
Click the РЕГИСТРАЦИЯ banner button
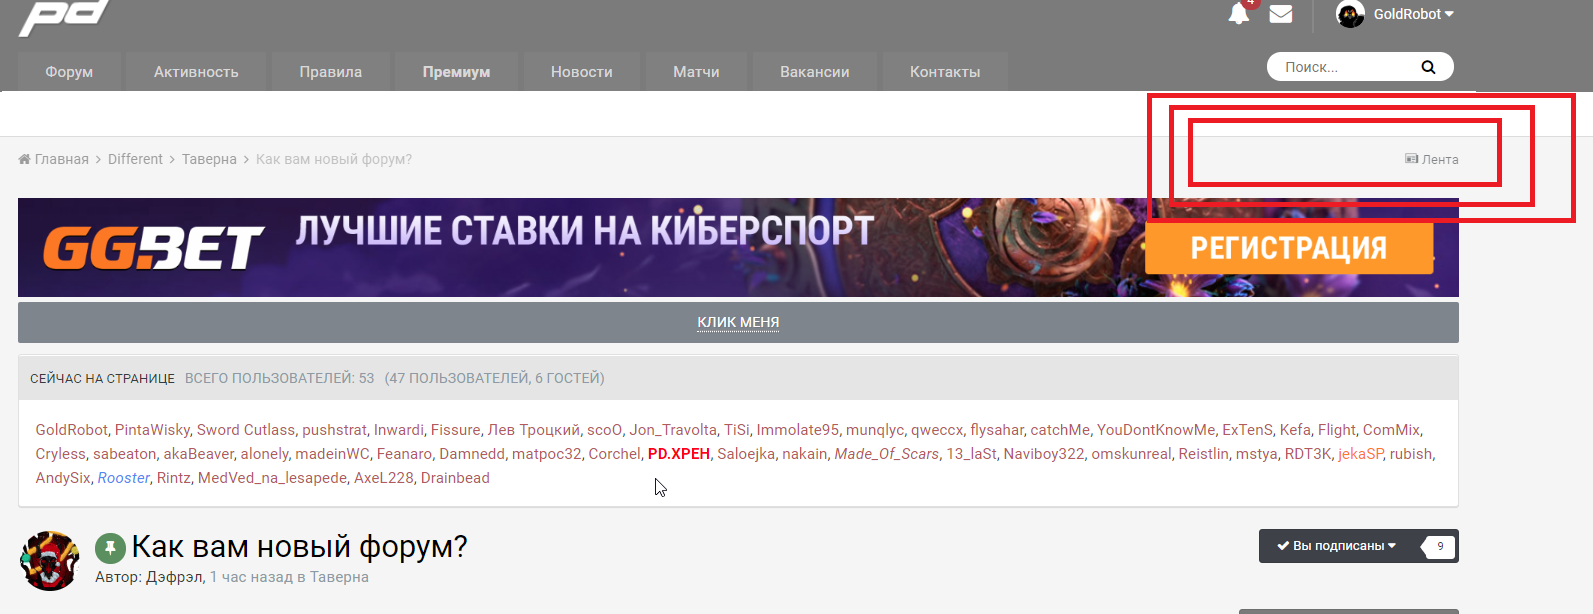coord(1289,248)
